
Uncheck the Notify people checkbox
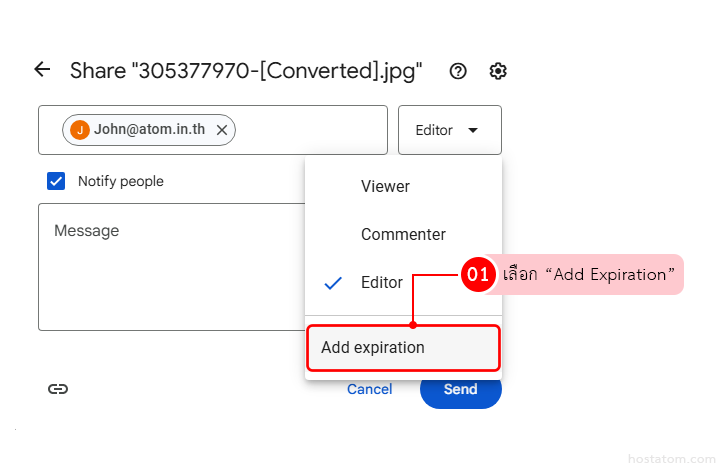(x=57, y=181)
